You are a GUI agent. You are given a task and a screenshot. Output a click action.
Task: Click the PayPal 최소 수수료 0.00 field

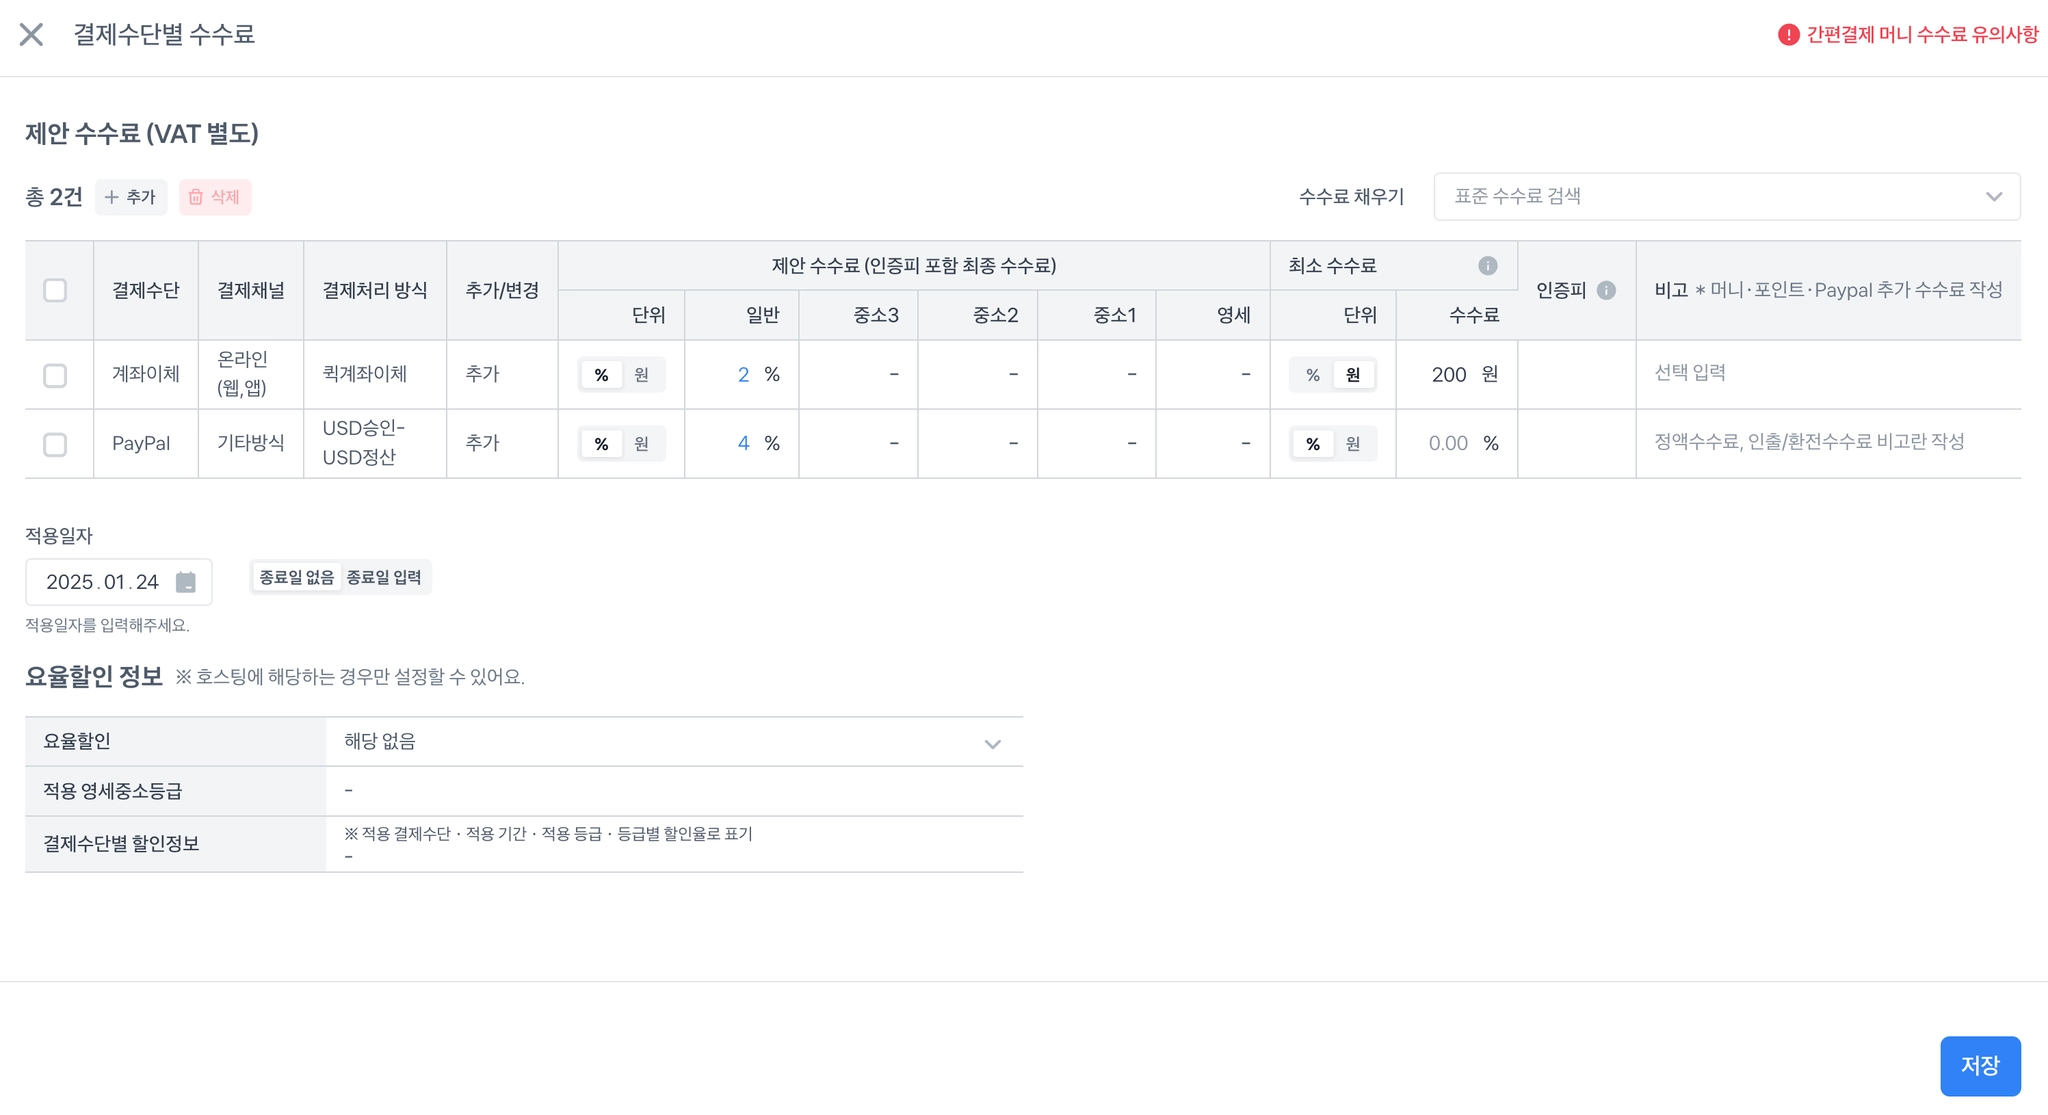(1447, 444)
